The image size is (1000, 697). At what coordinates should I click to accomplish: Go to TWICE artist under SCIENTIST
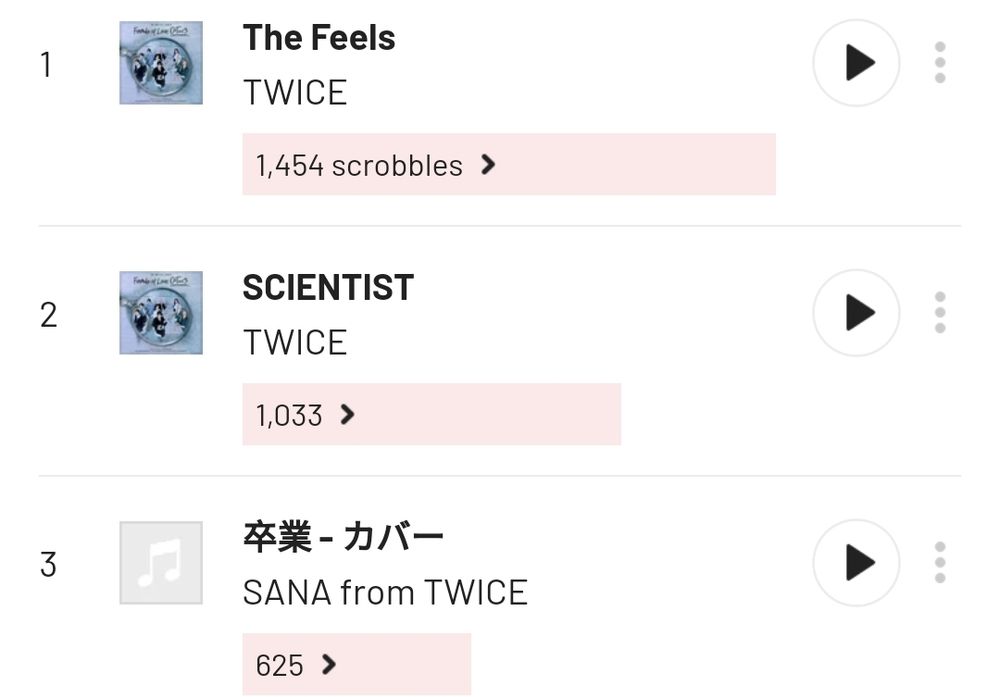click(x=295, y=343)
